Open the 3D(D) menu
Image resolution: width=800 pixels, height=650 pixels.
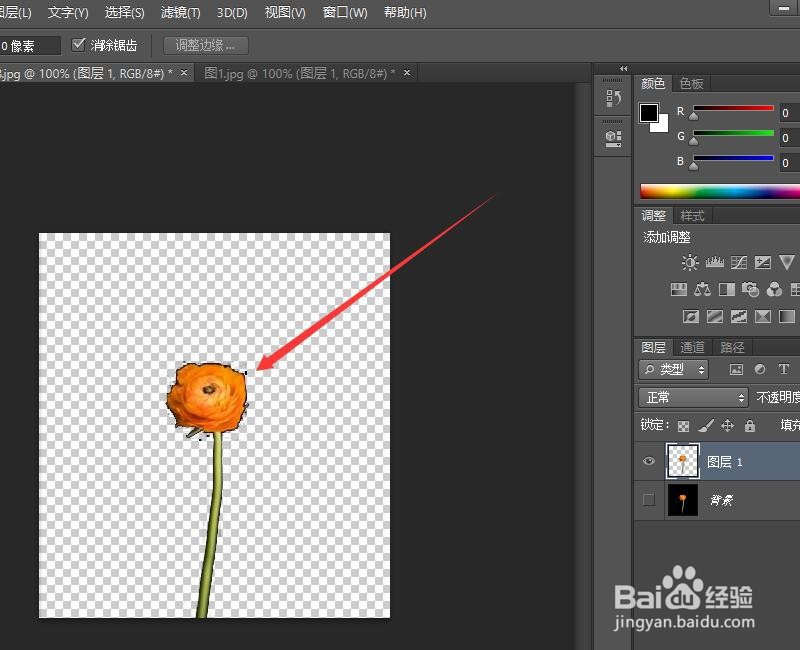coord(232,12)
